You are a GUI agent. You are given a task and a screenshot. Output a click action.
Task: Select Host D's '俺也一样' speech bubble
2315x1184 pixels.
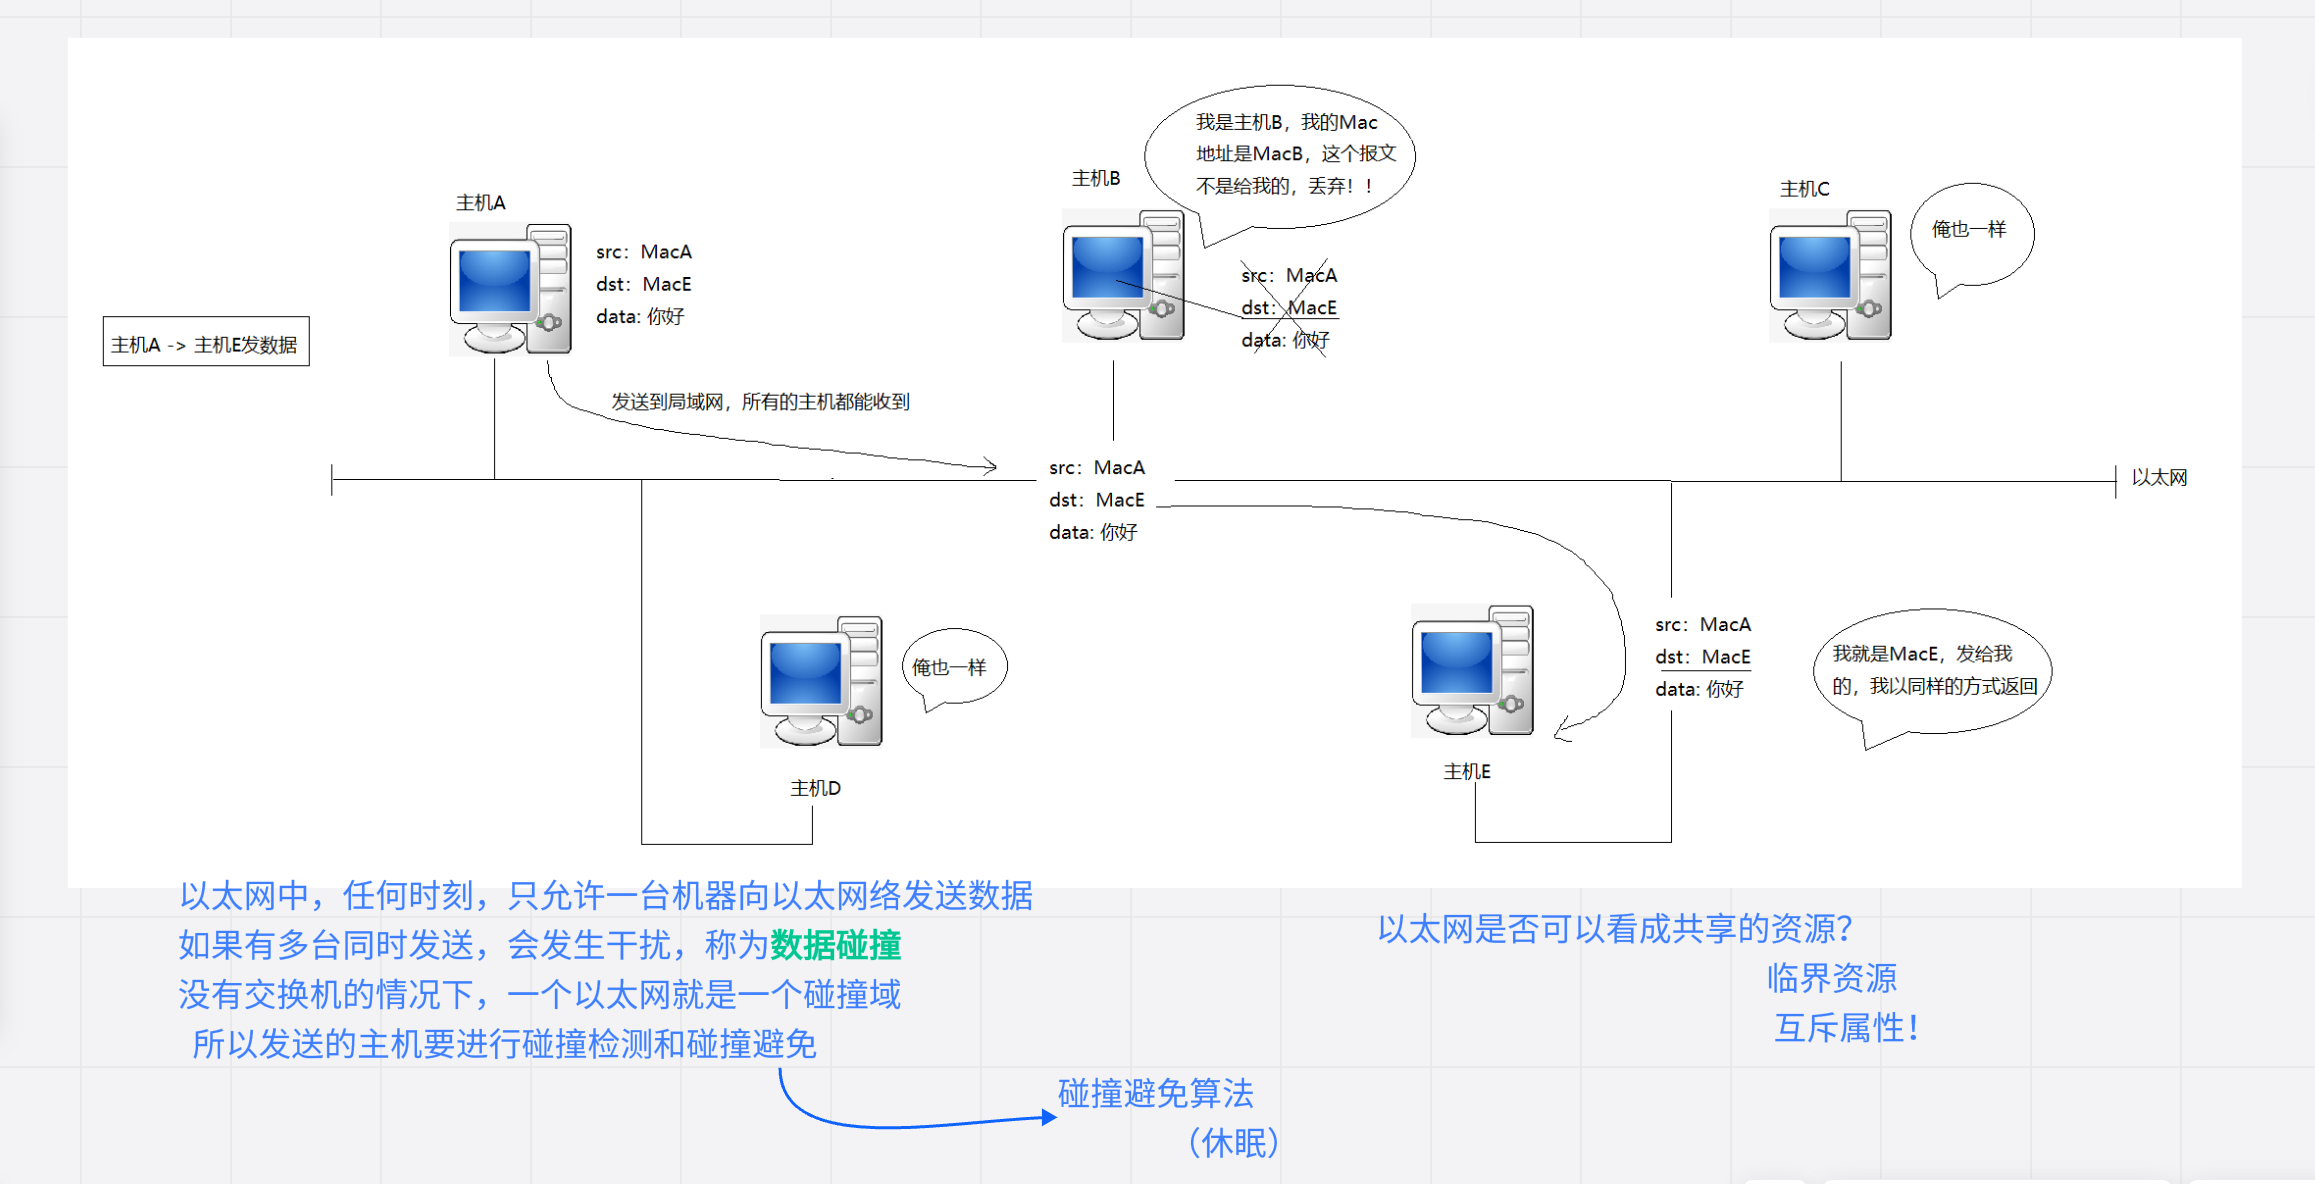point(951,666)
